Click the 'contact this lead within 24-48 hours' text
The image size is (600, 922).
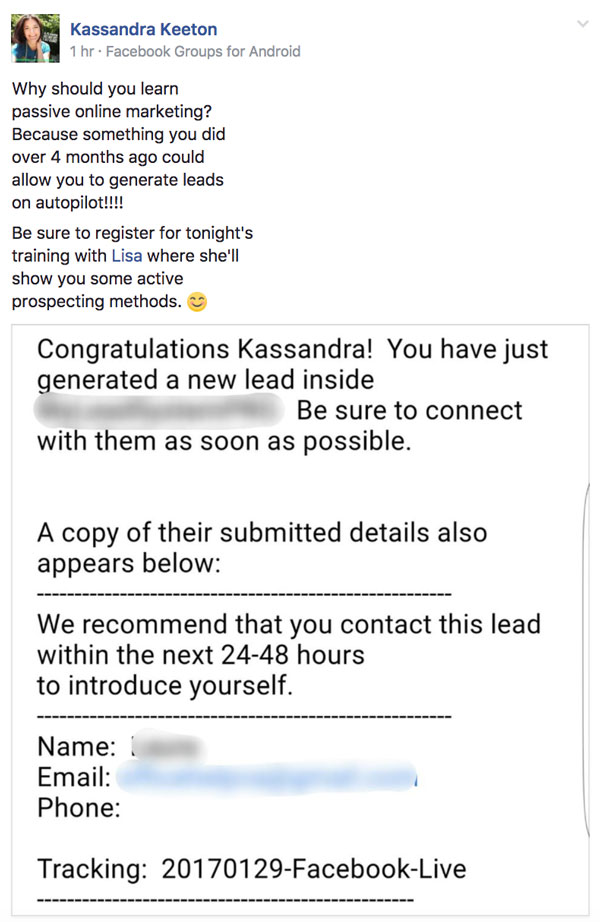288,655
